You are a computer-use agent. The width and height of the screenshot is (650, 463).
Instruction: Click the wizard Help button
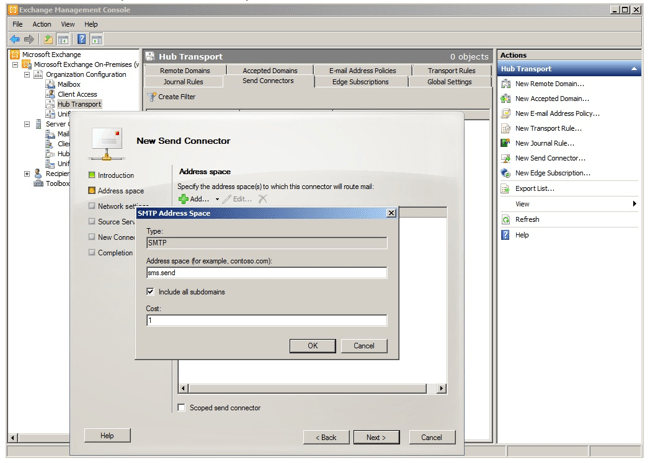[x=107, y=436]
